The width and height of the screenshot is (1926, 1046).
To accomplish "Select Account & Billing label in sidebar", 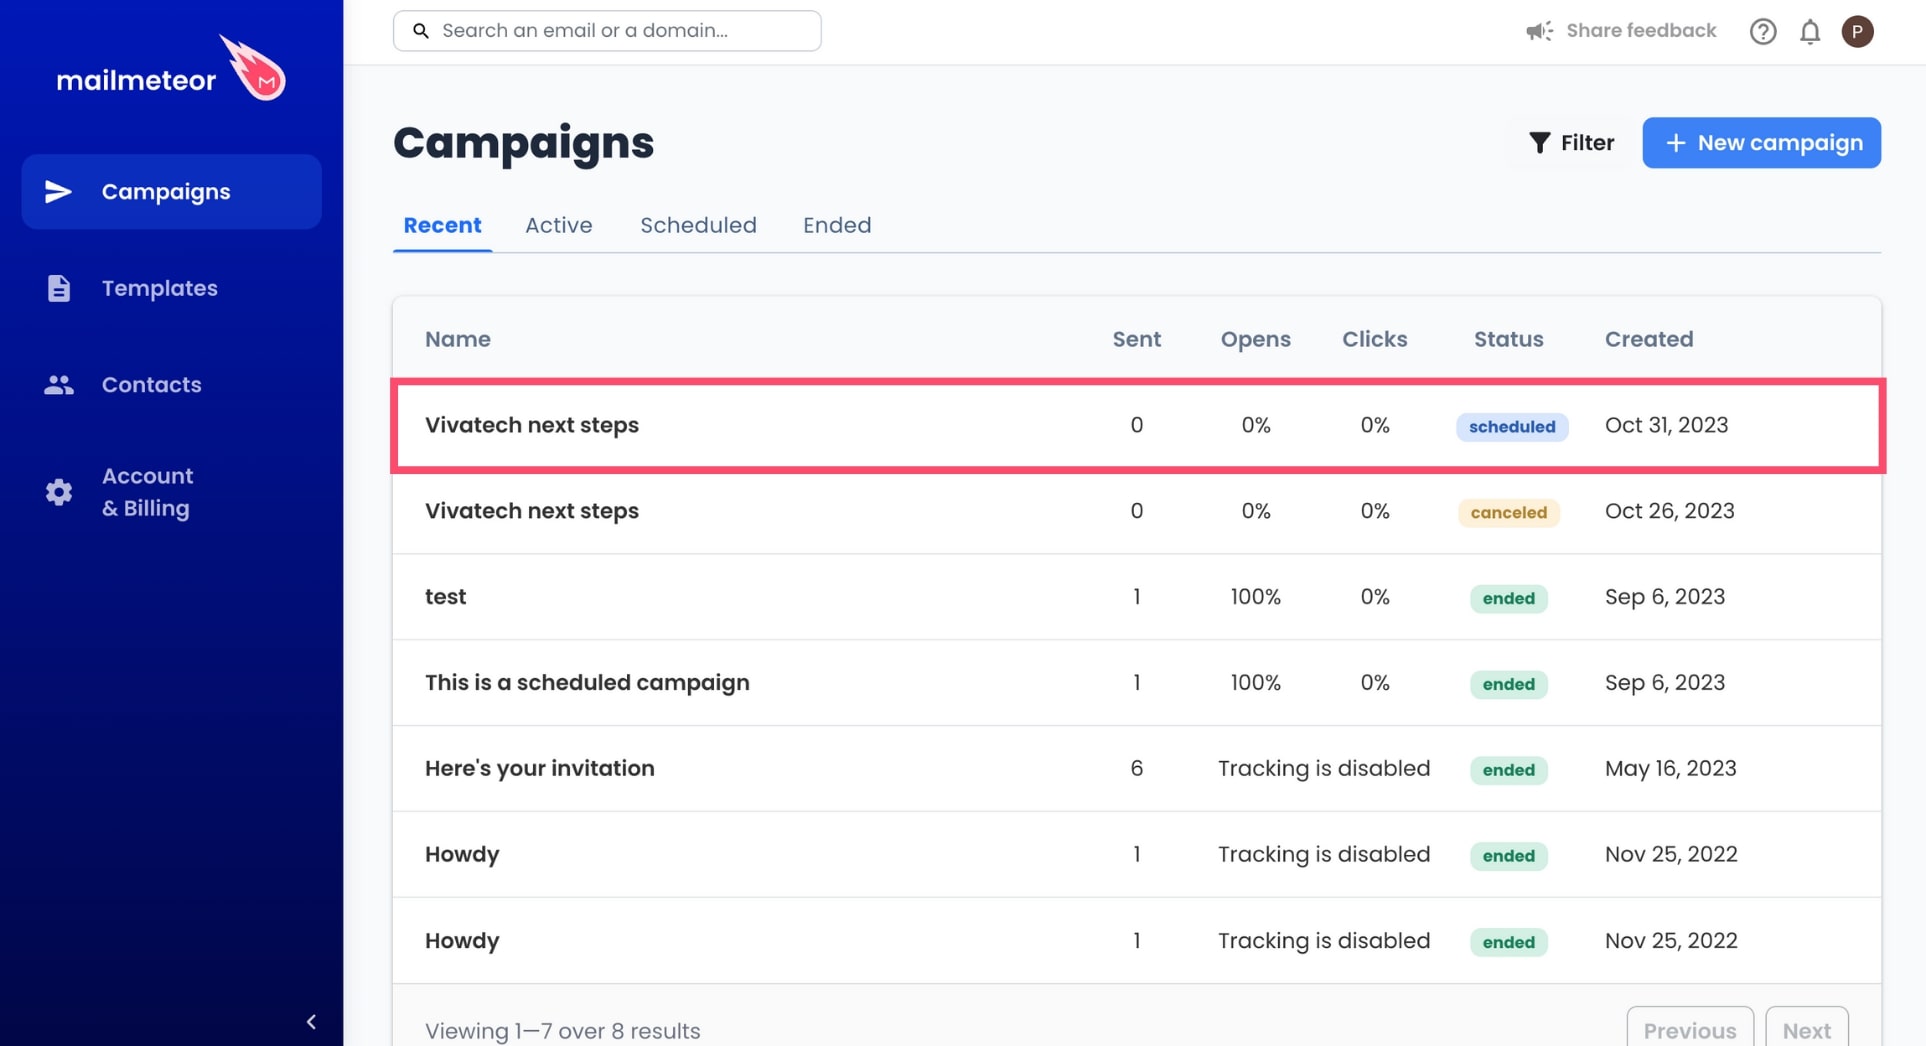I will (148, 492).
